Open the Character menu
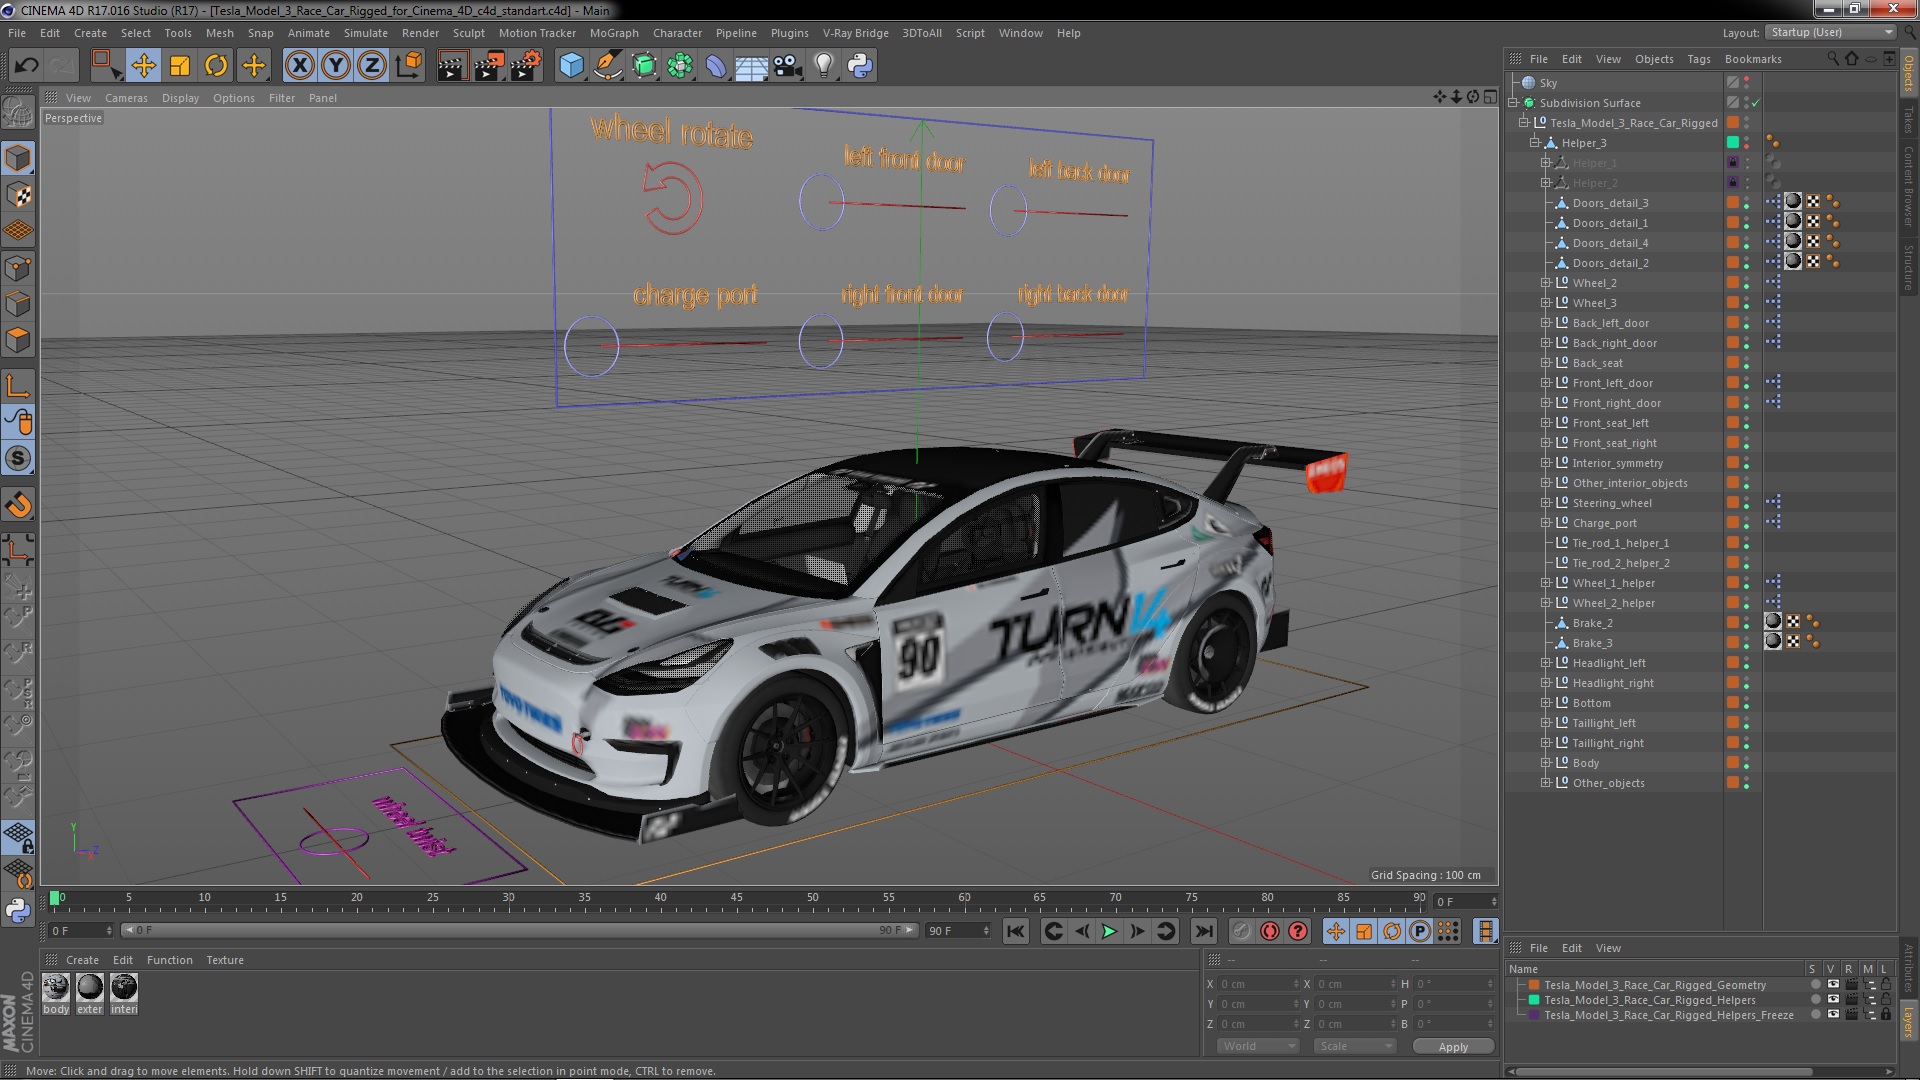 (677, 33)
